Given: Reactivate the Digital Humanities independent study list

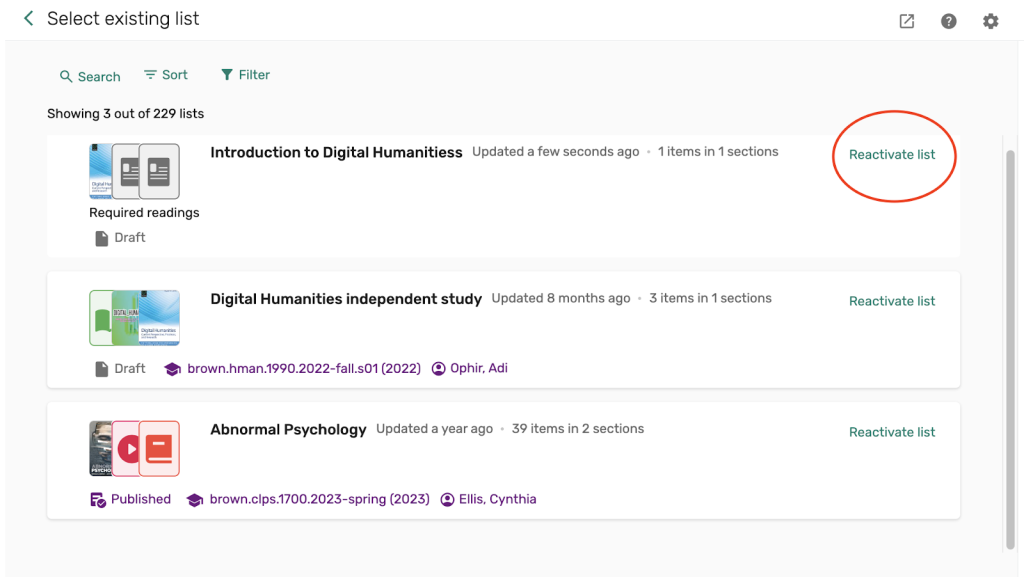Looking at the screenshot, I should pyautogui.click(x=892, y=301).
